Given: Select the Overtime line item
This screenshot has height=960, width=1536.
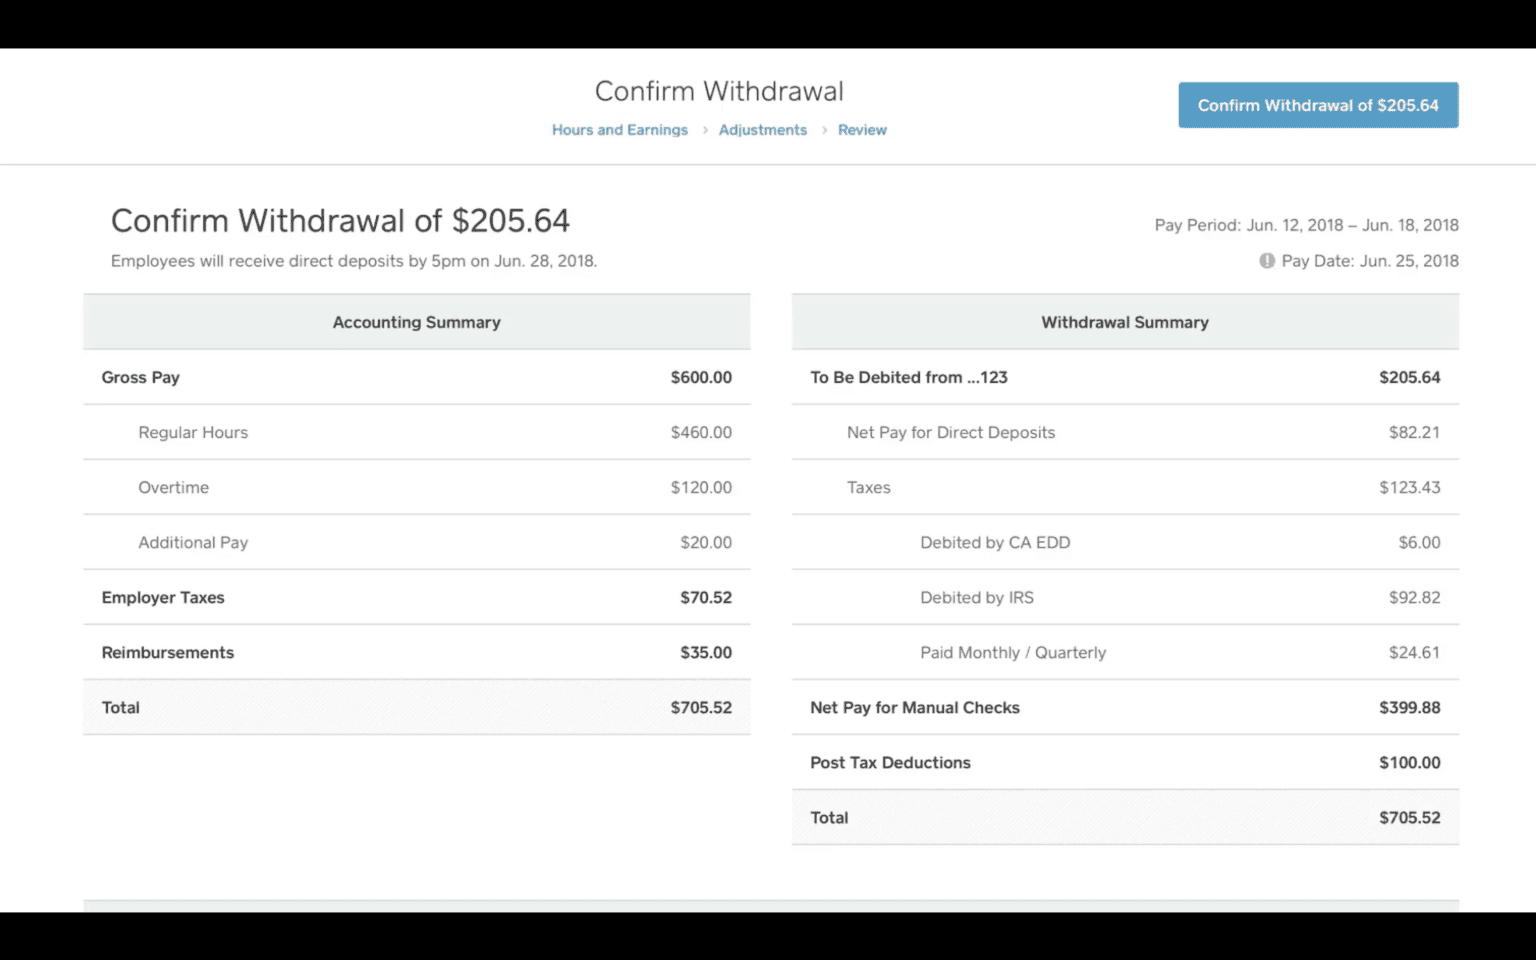Looking at the screenshot, I should pos(416,487).
